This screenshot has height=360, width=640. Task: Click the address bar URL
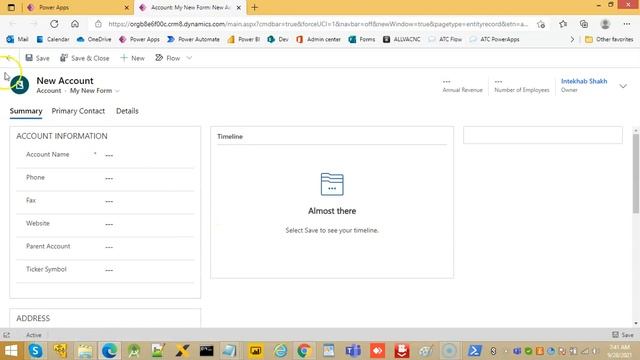pos(318,24)
